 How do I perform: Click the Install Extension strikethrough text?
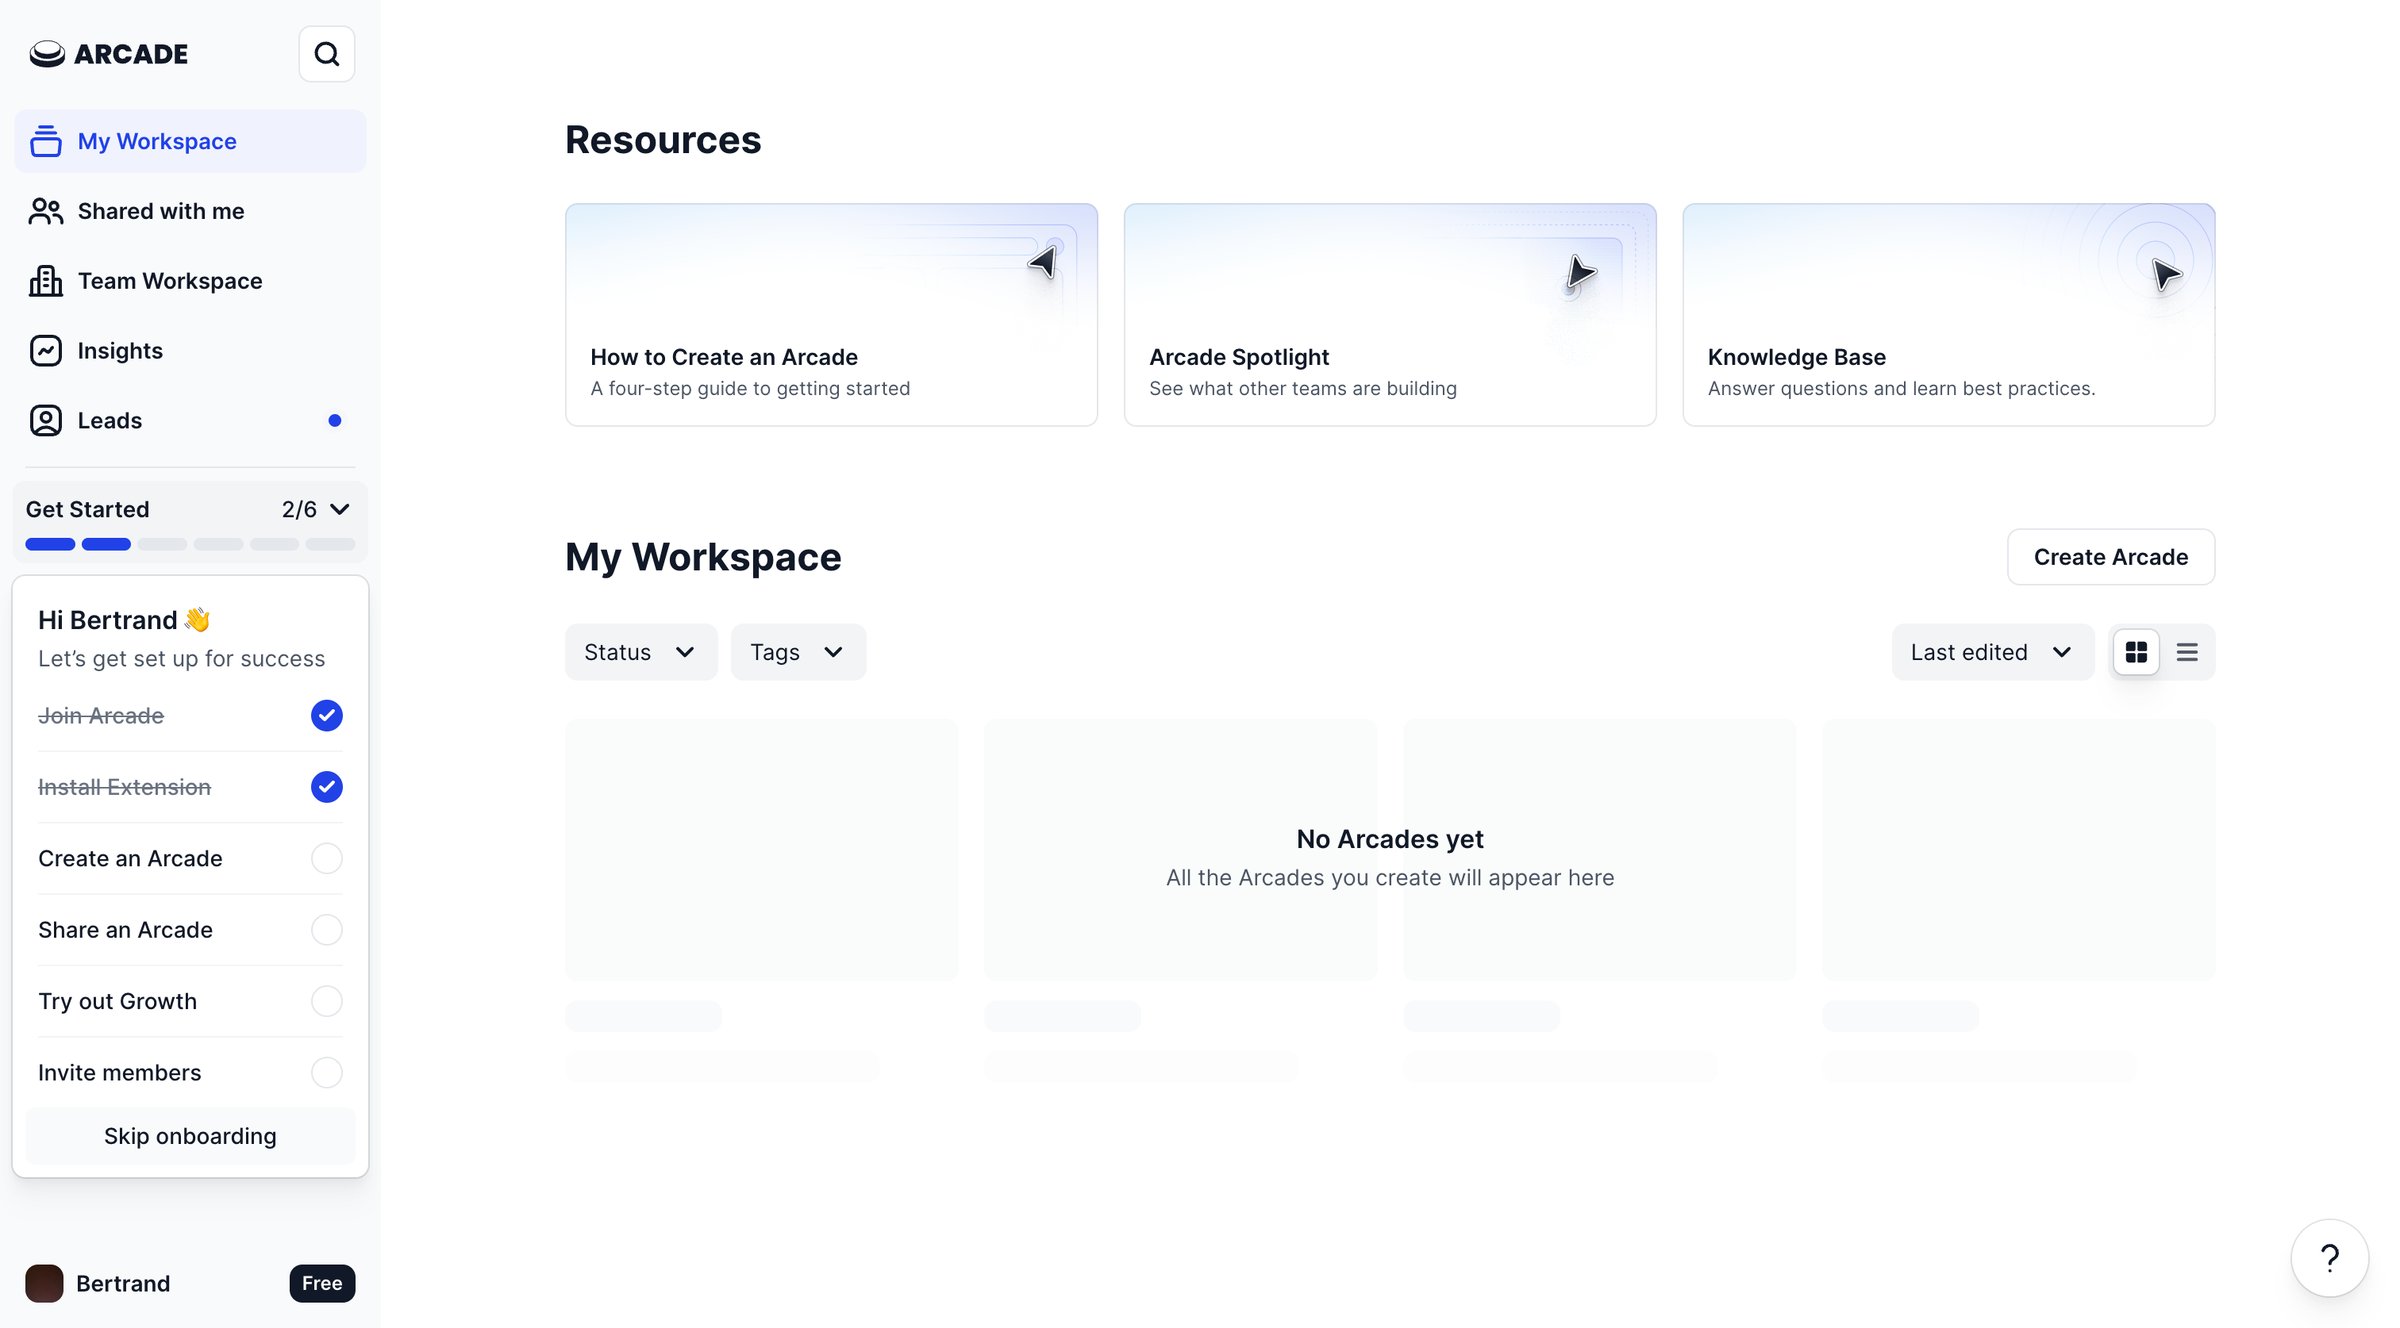124,787
